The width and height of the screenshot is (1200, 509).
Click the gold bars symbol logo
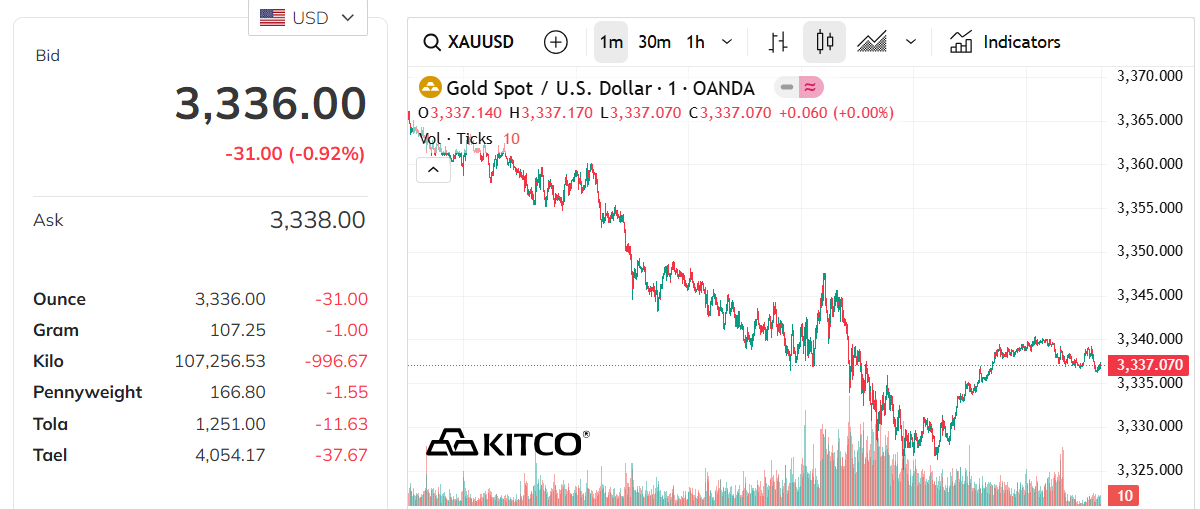(430, 88)
